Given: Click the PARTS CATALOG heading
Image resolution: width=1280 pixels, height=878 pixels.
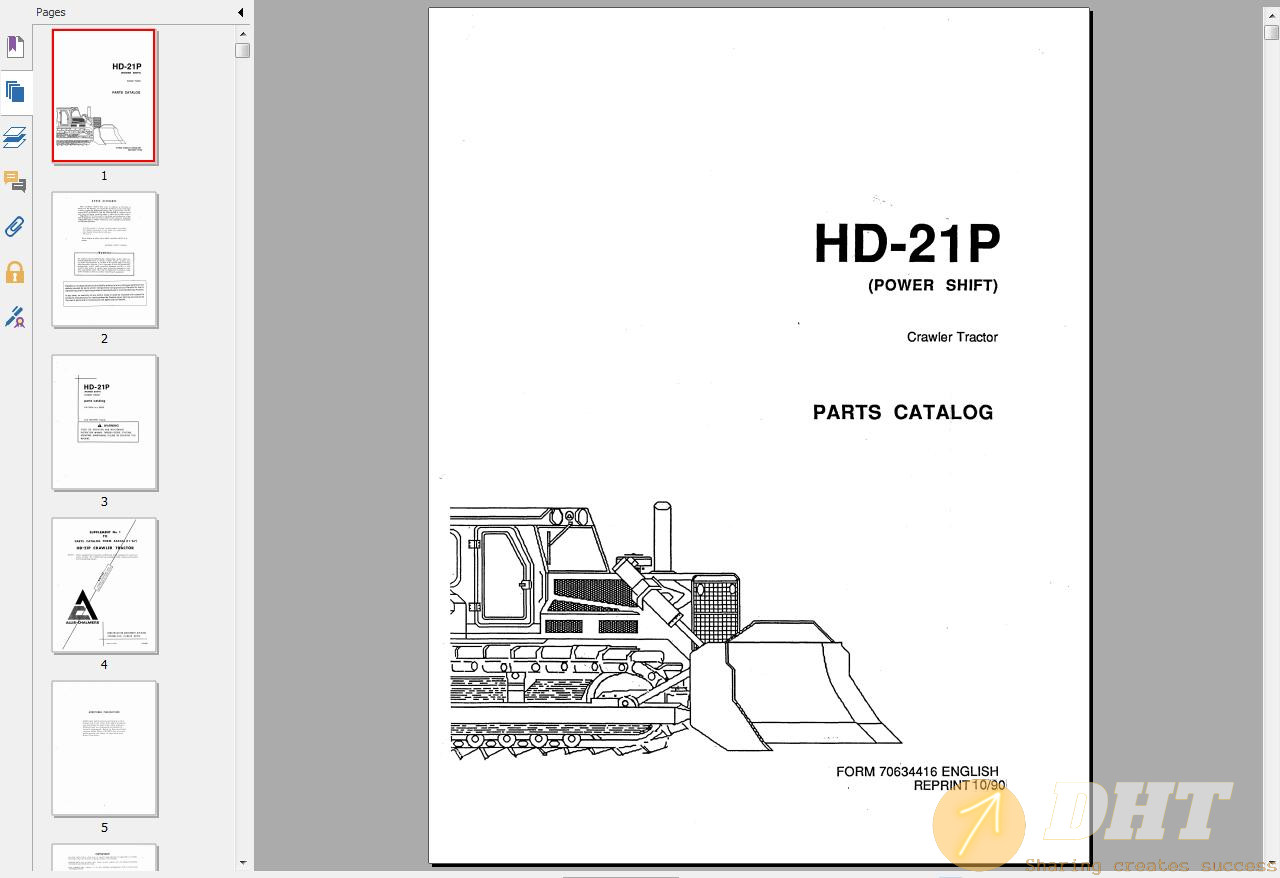Looking at the screenshot, I should [x=903, y=412].
